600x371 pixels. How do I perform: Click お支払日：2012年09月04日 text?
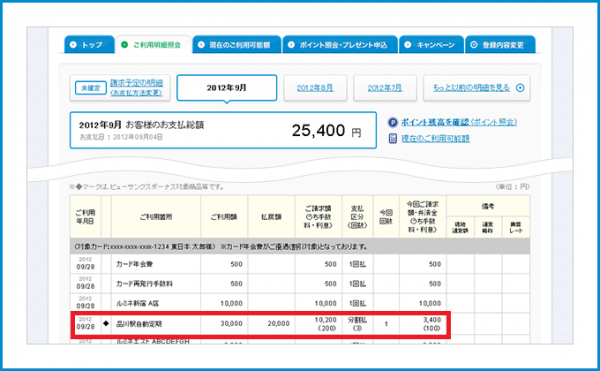121,137
